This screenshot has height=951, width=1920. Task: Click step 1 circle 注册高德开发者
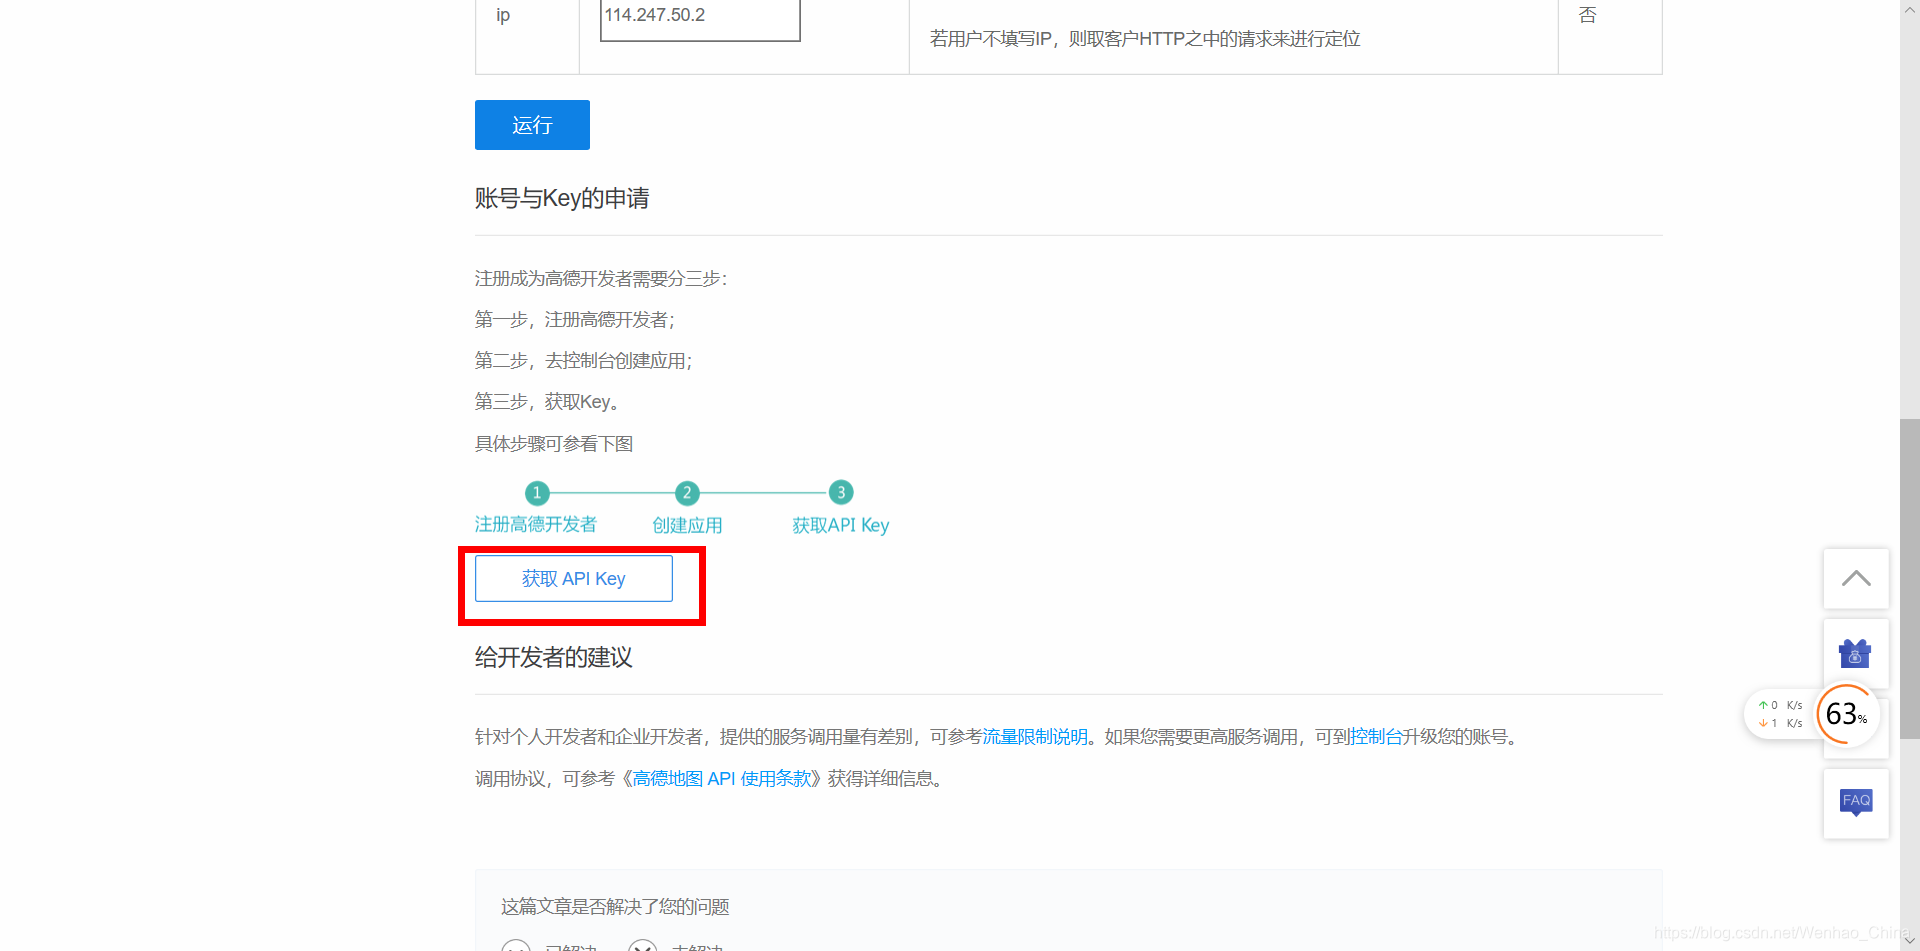(x=537, y=493)
